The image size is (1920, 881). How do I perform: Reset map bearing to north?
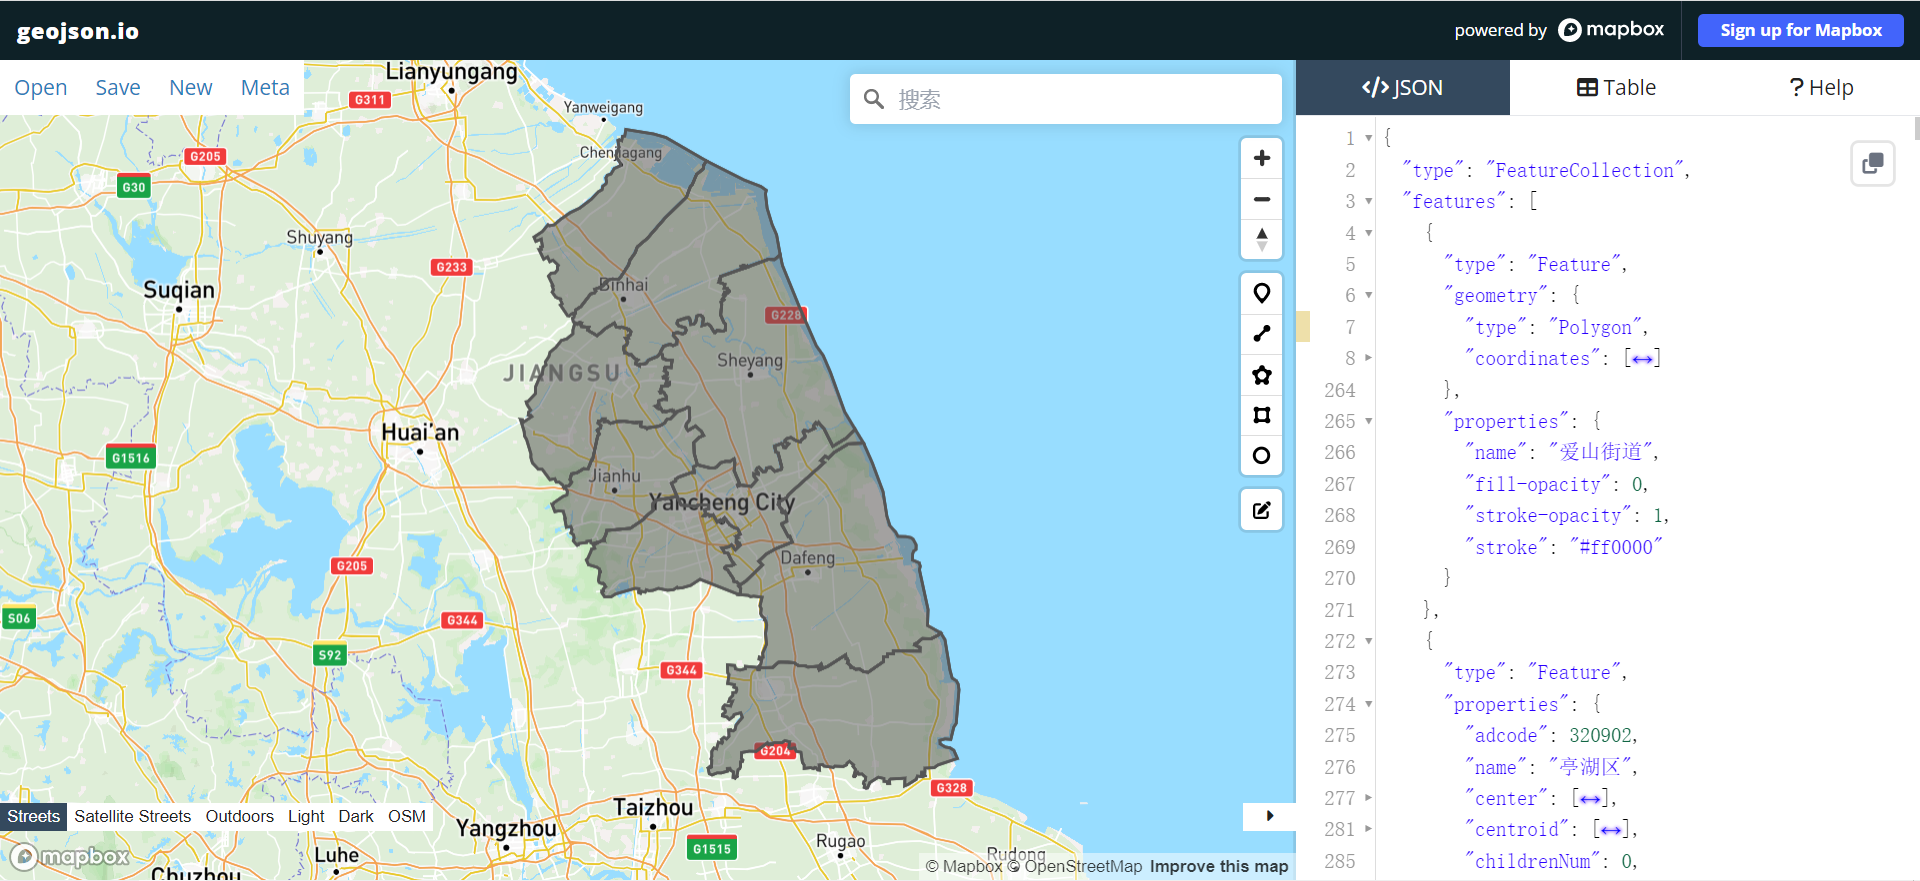(x=1261, y=240)
